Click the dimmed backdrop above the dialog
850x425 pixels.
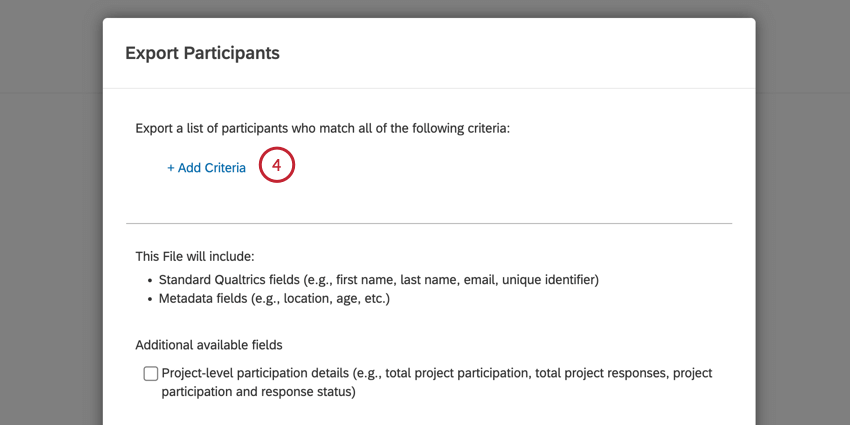click(429, 8)
